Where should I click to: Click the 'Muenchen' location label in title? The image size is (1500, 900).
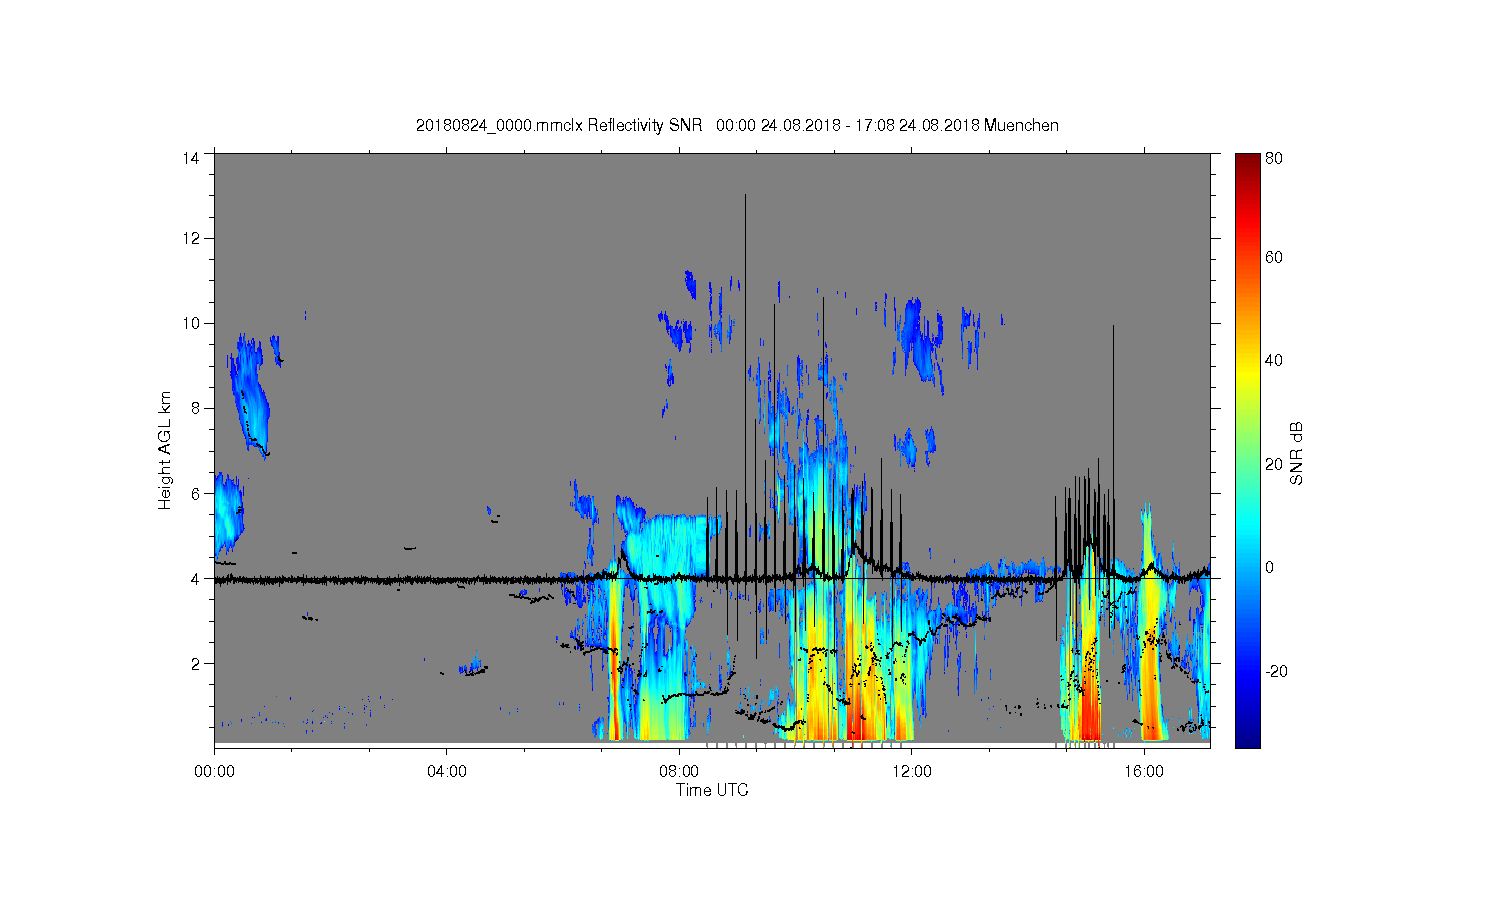[1021, 125]
